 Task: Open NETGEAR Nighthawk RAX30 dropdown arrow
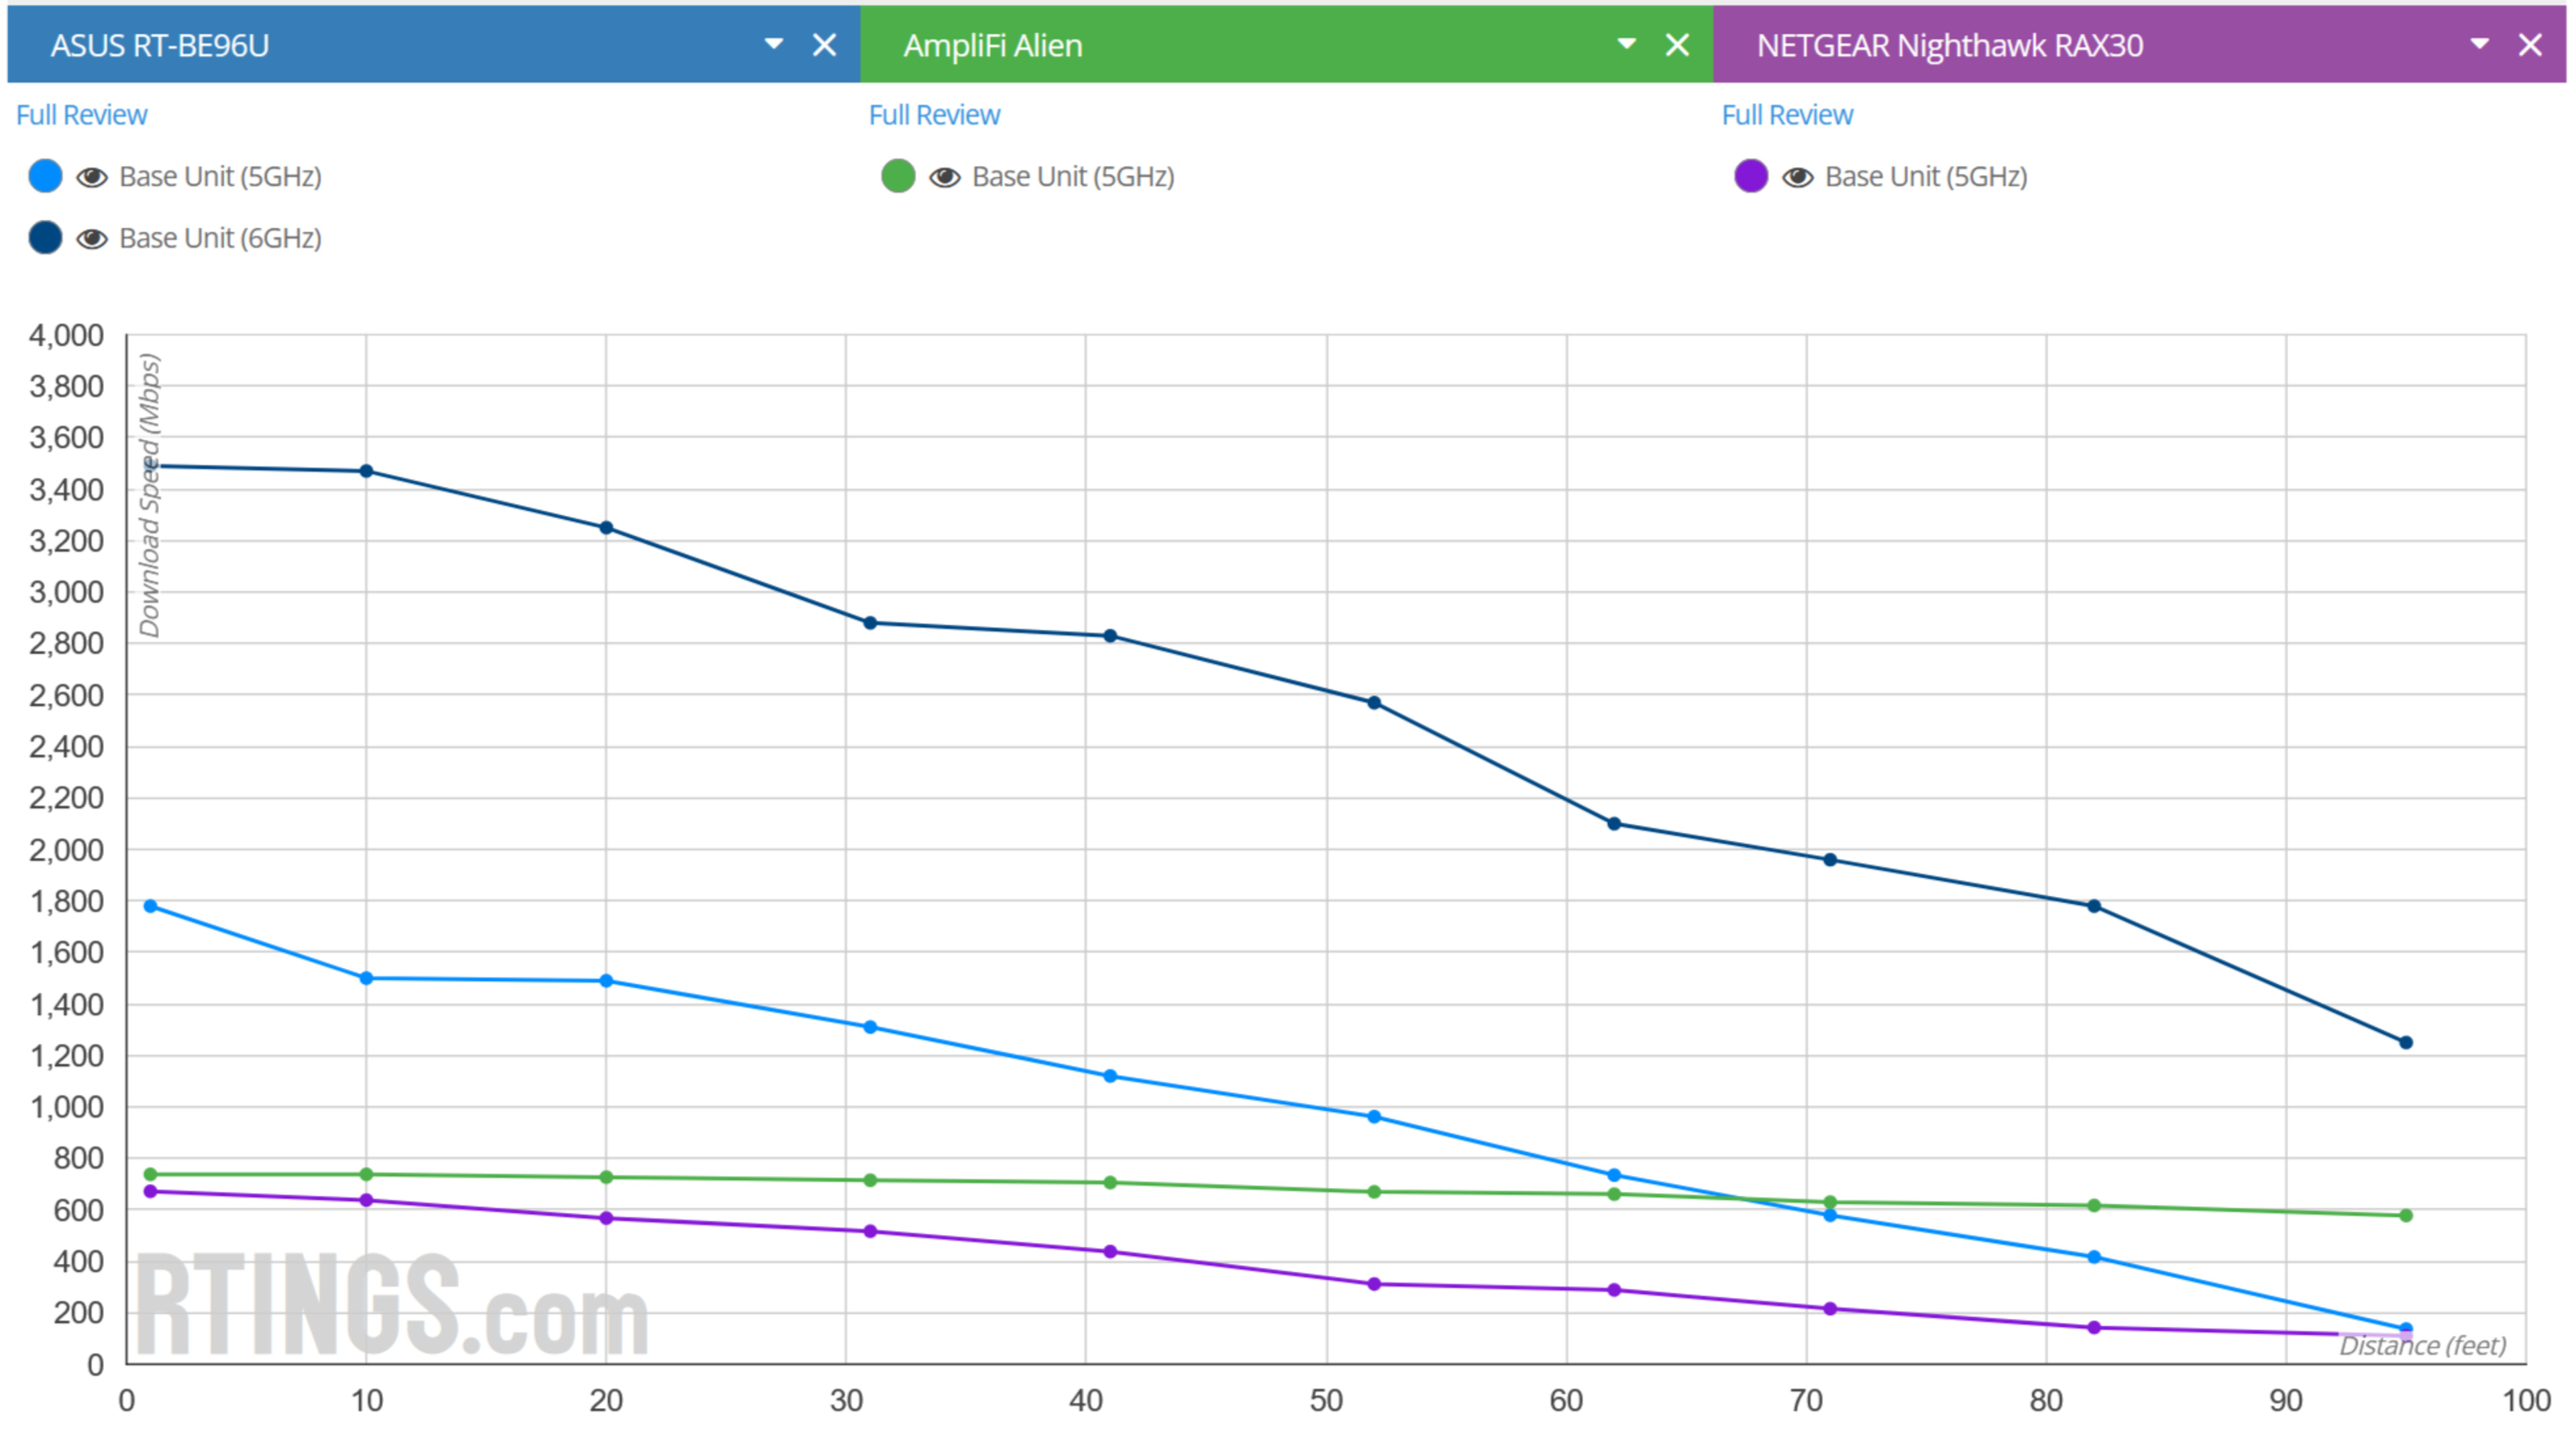pos(2479,44)
